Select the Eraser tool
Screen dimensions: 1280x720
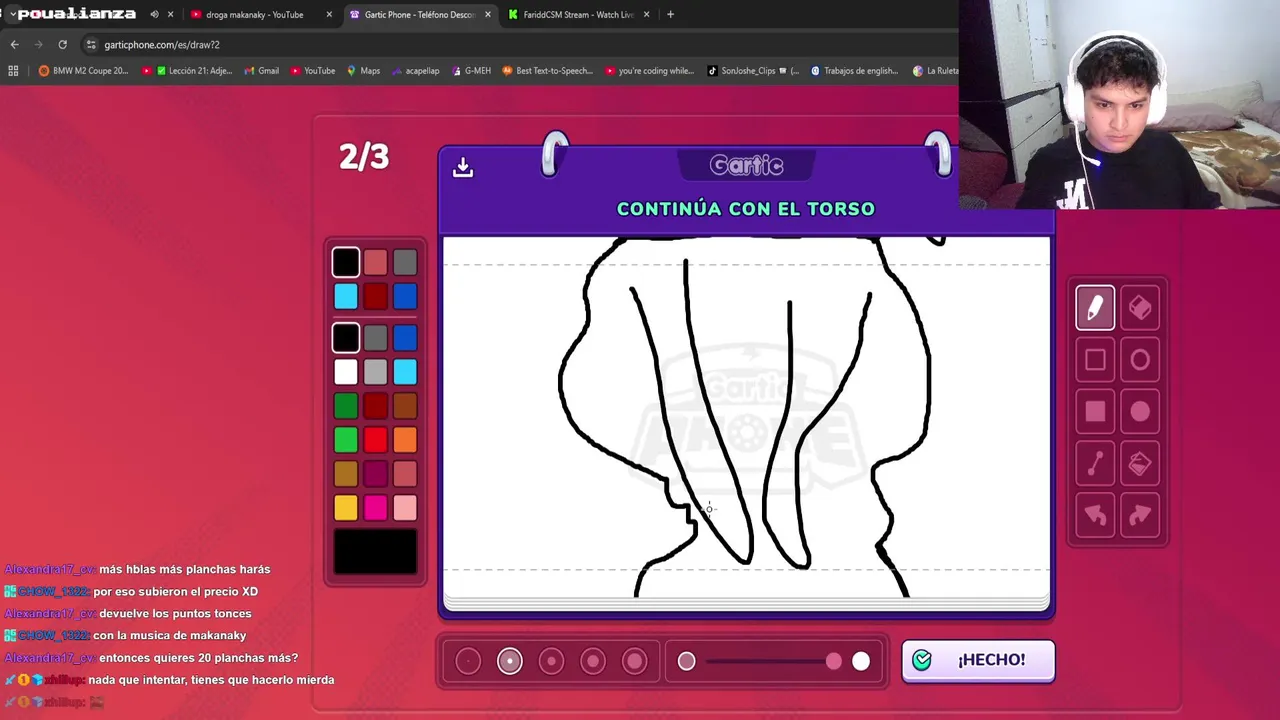pyautogui.click(x=1140, y=308)
